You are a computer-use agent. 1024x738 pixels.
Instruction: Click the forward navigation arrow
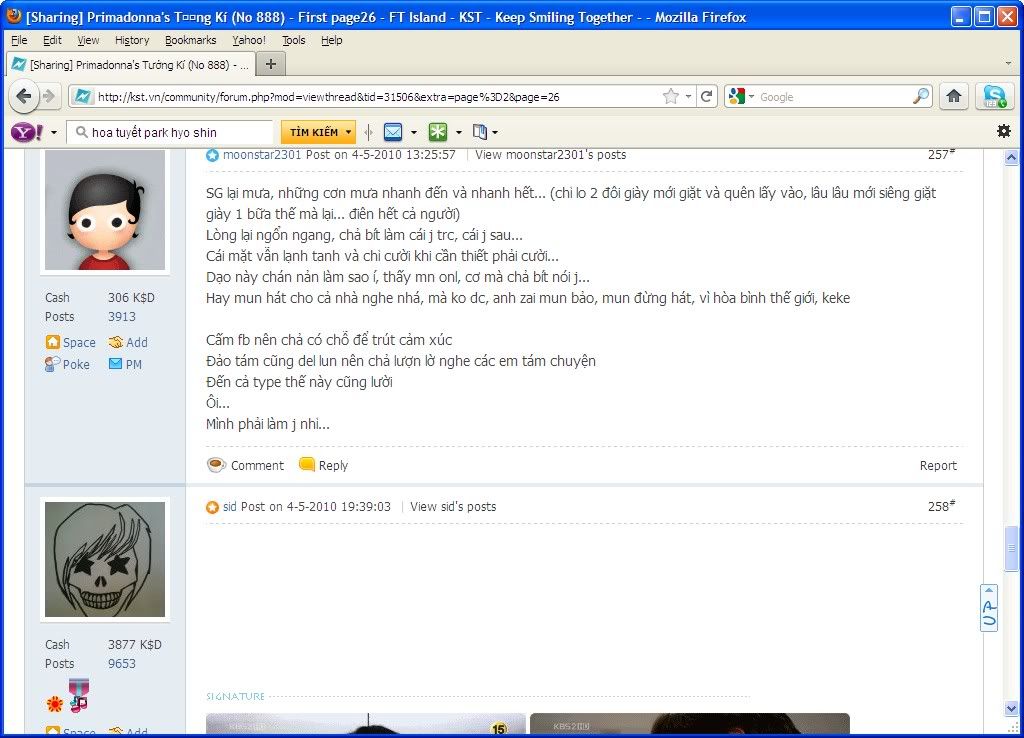coord(50,97)
